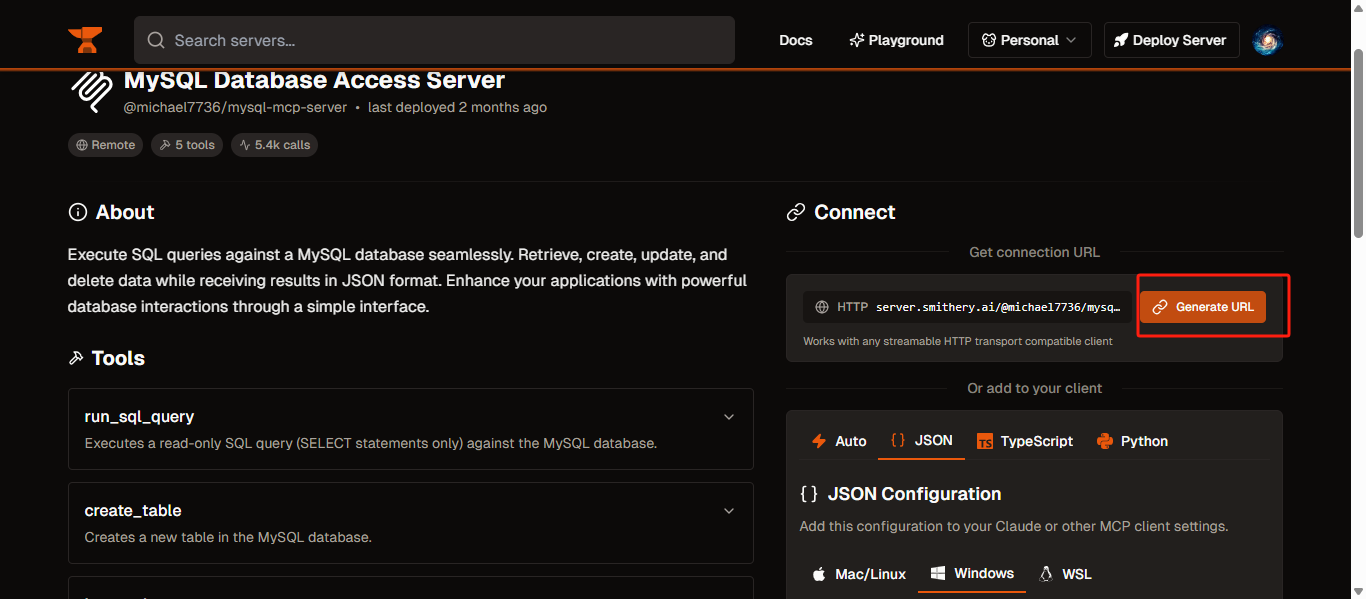Click the Tools heading hammer icon
Image resolution: width=1366 pixels, height=599 pixels.
[x=76, y=358]
